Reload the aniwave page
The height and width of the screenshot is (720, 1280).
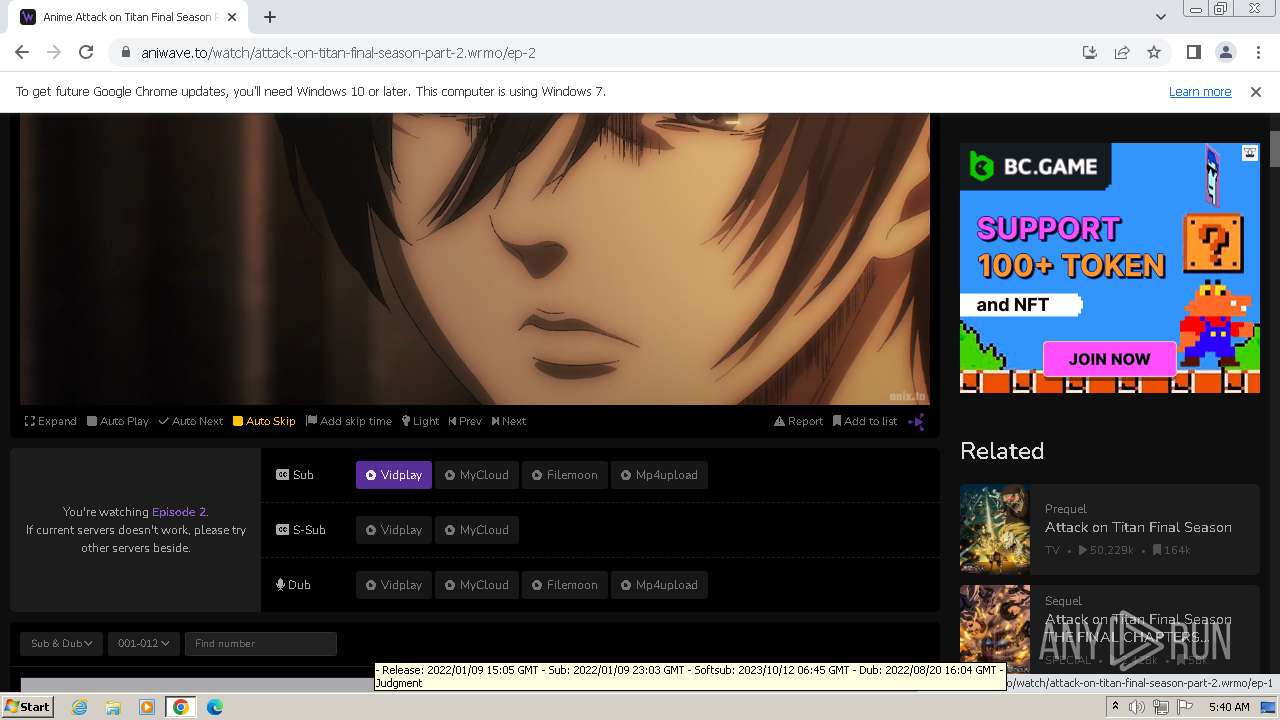click(x=86, y=53)
